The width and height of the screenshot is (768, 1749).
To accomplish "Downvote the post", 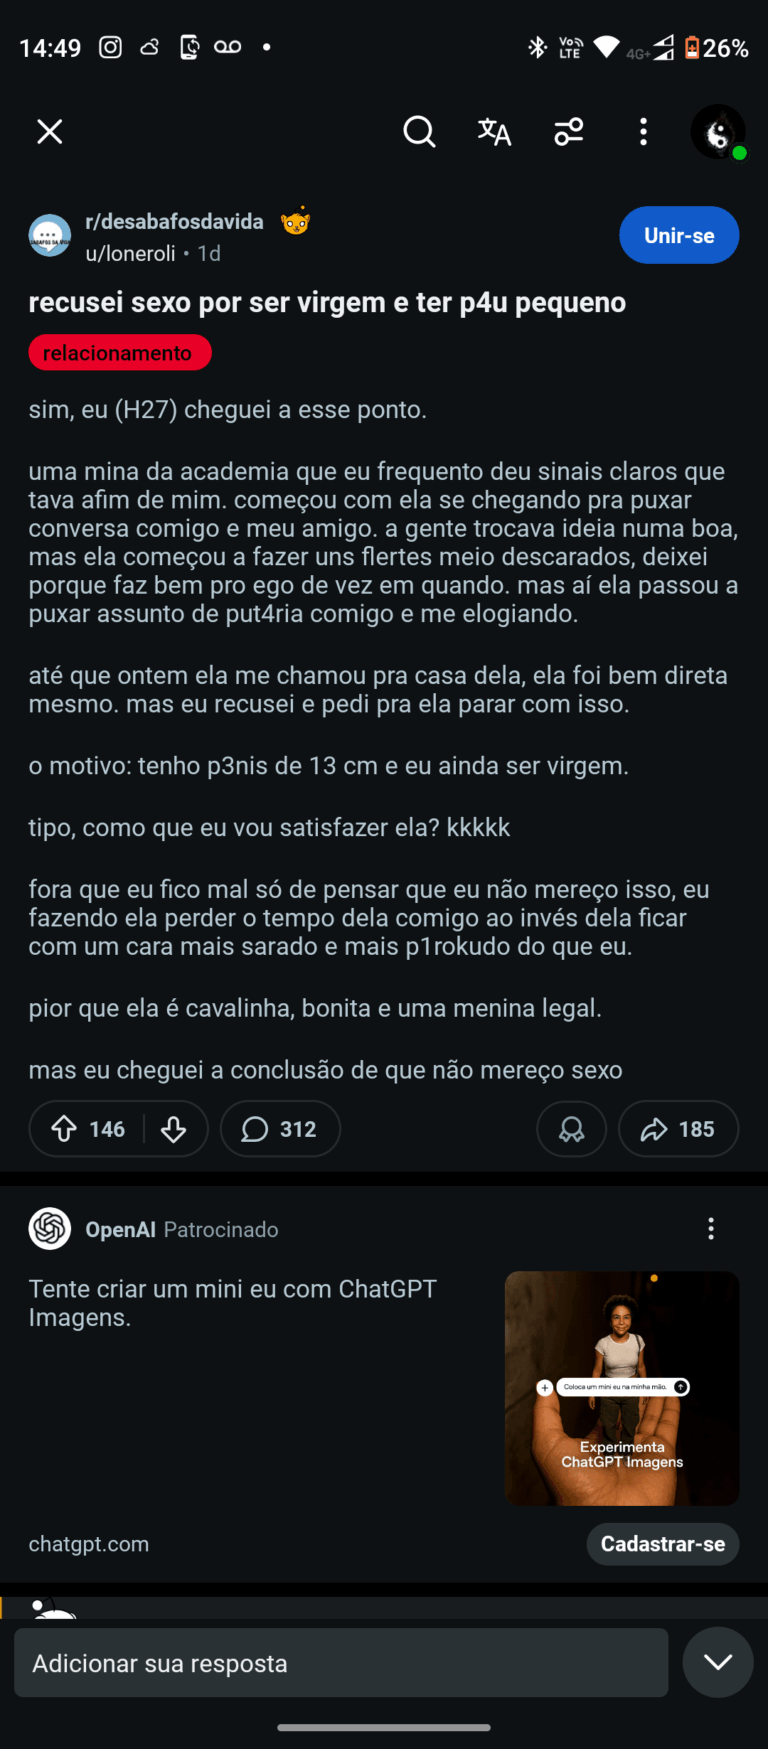I will pos(174,1129).
